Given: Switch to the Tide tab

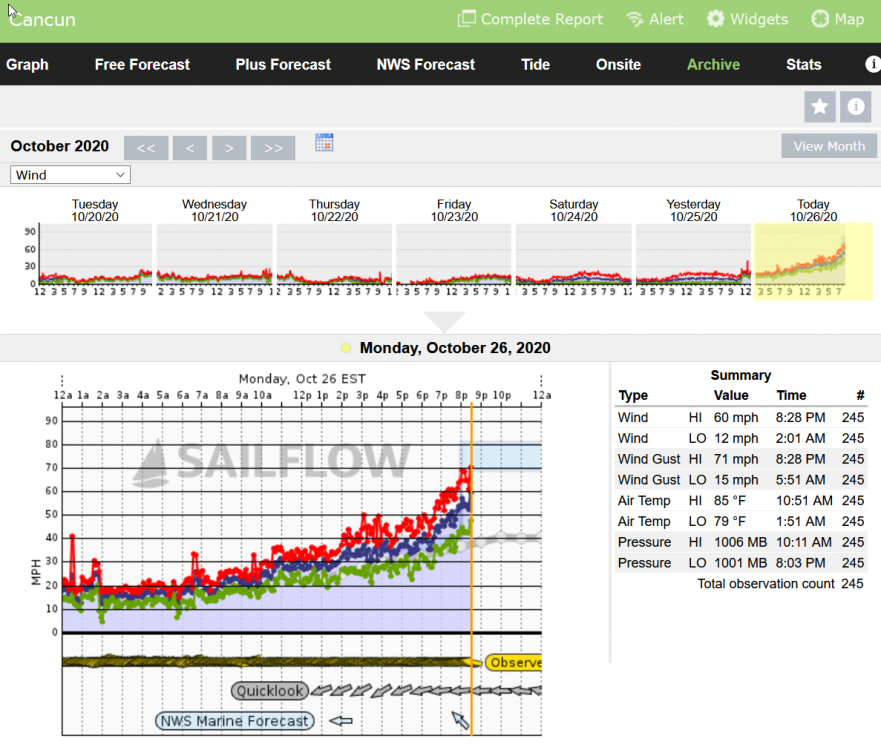Looking at the screenshot, I should click(535, 64).
